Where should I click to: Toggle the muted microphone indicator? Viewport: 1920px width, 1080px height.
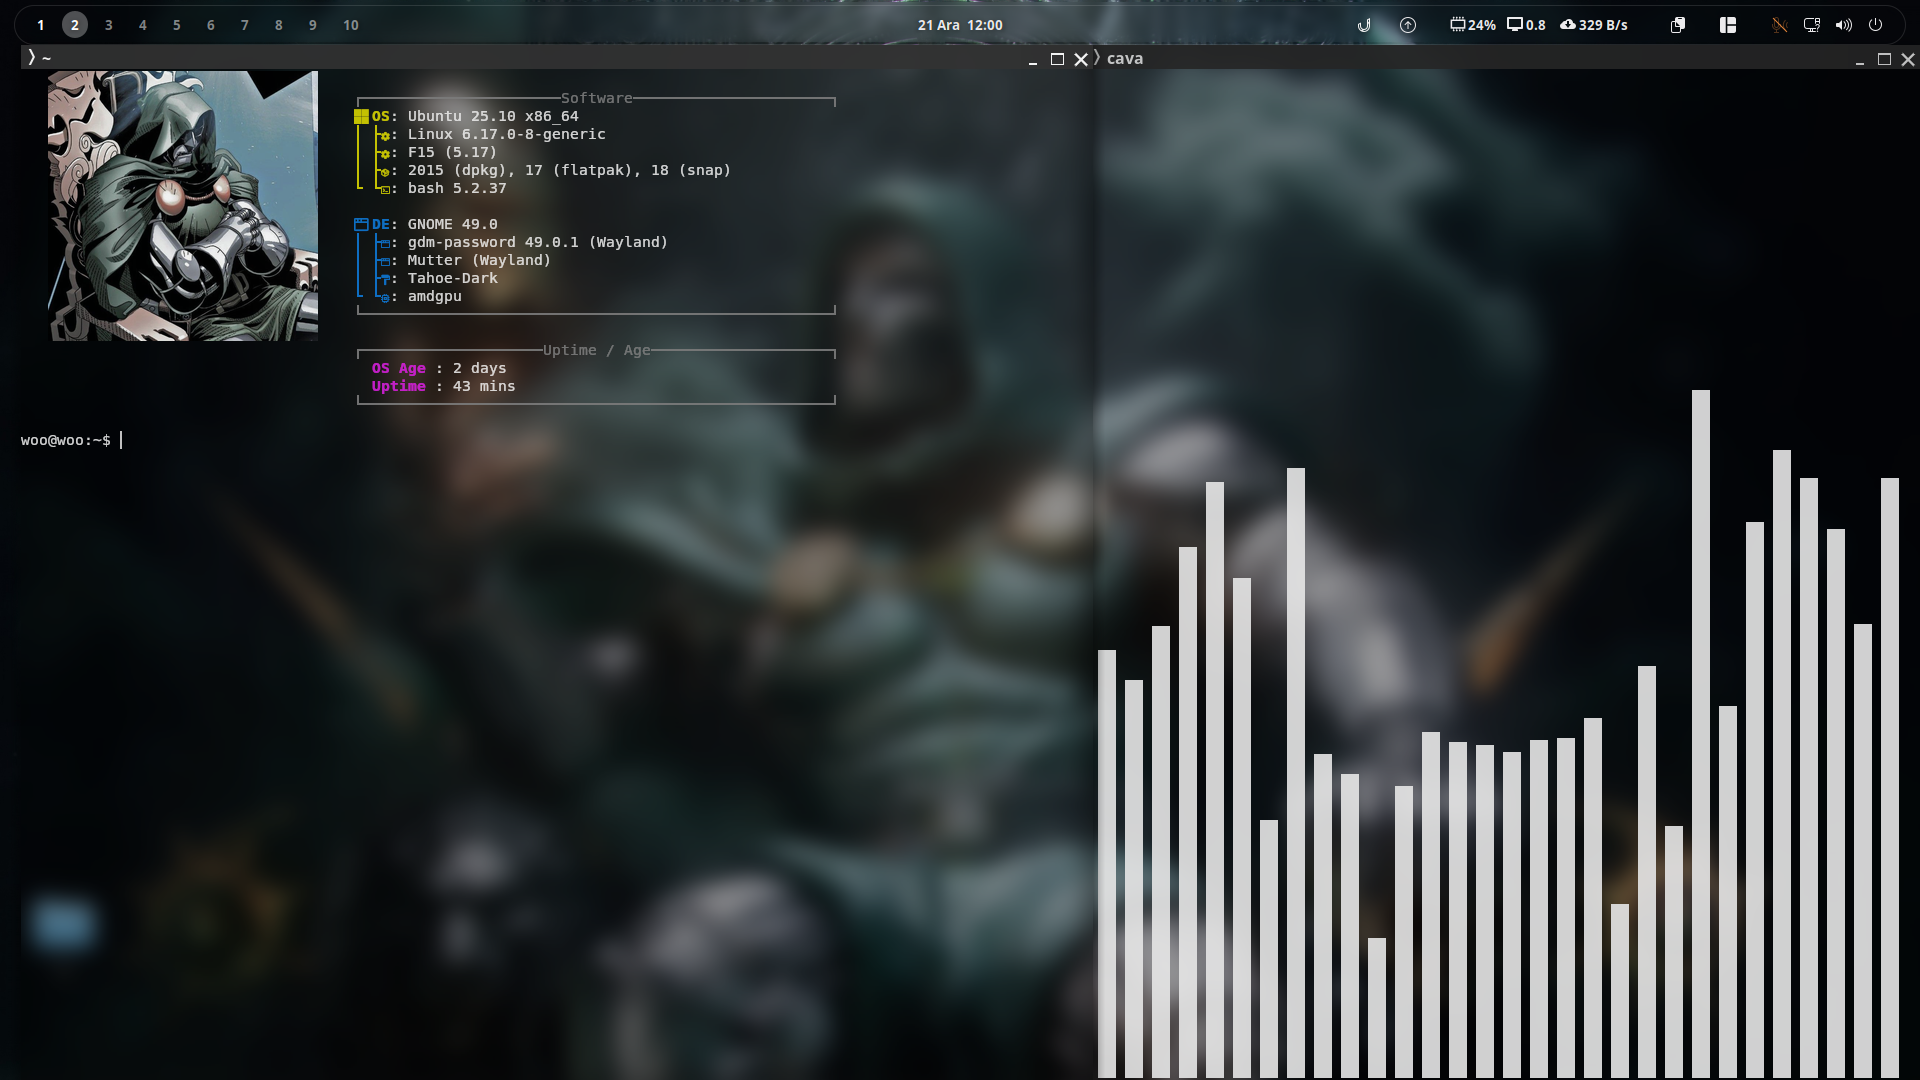point(1779,25)
